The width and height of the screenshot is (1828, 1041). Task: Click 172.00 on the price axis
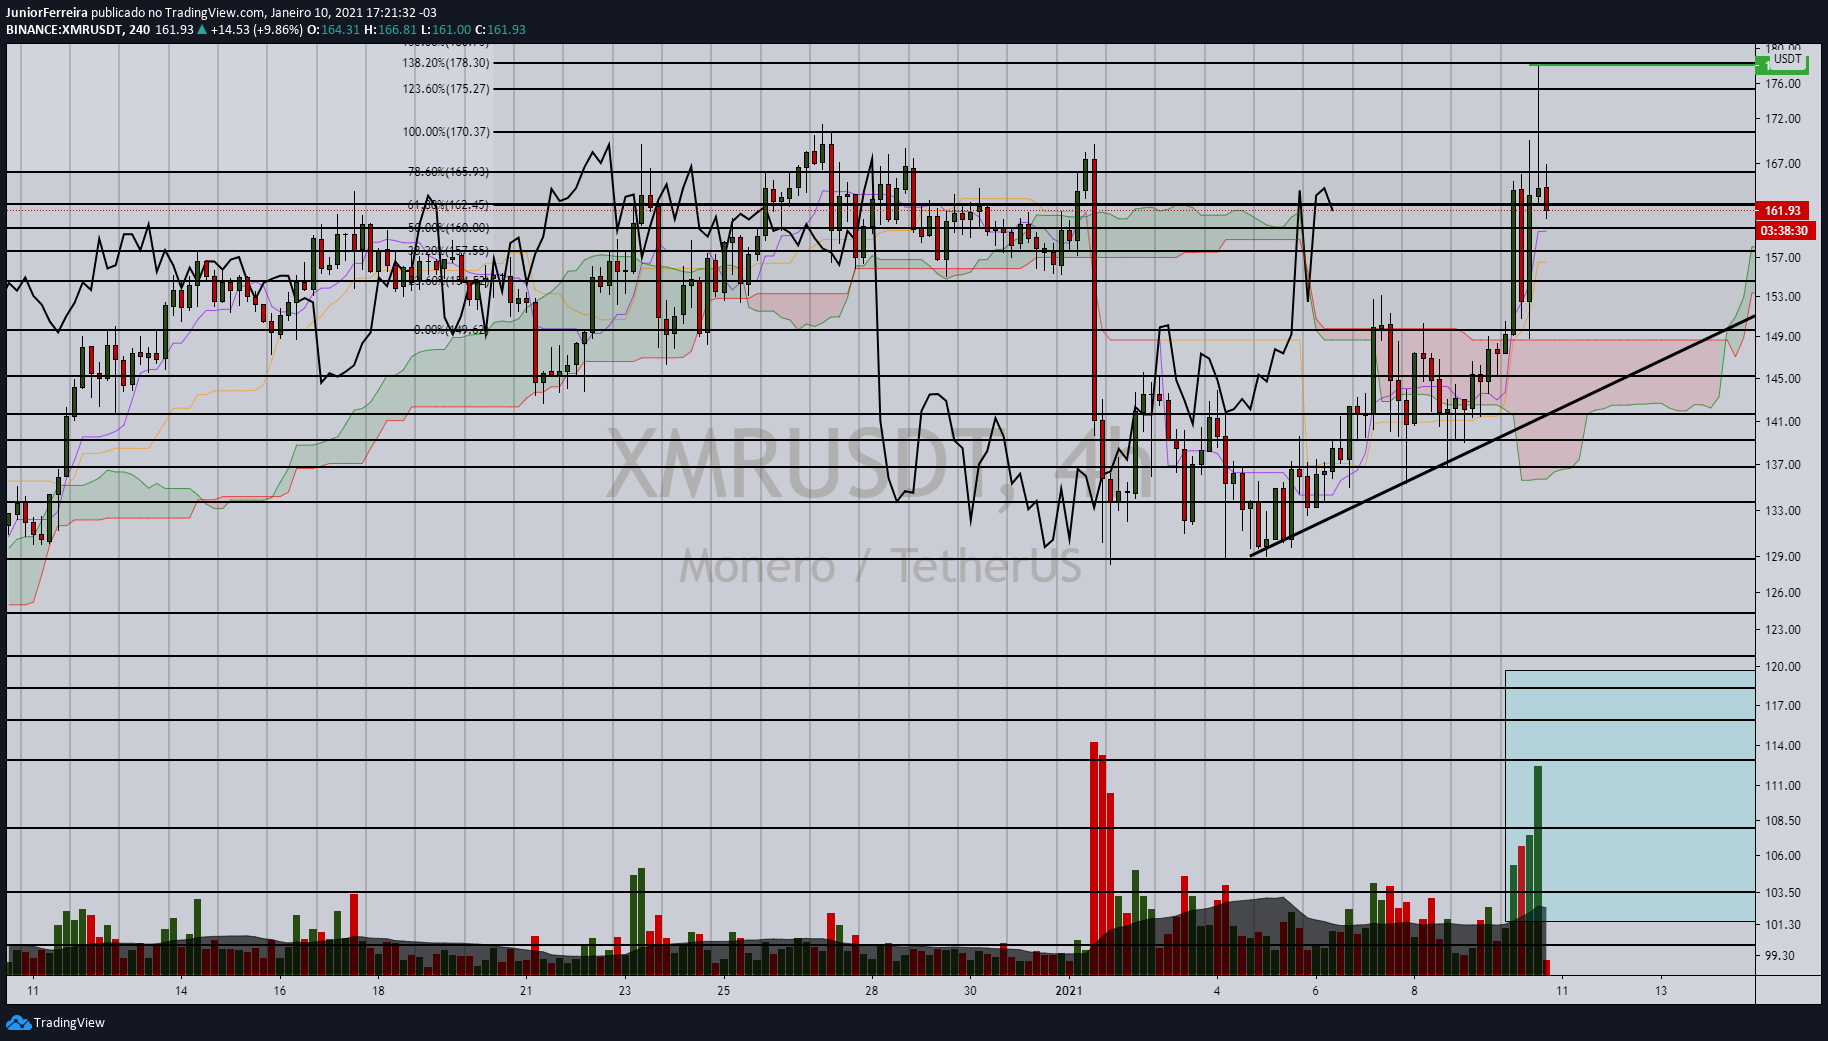(x=1783, y=119)
